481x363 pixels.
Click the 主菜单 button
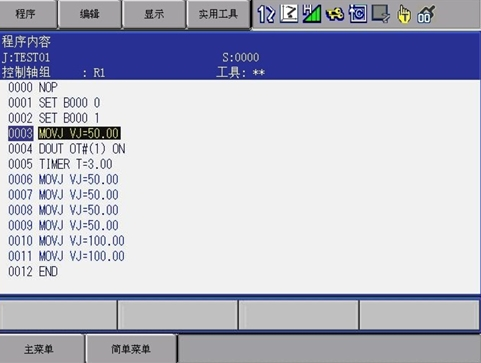[x=42, y=349]
